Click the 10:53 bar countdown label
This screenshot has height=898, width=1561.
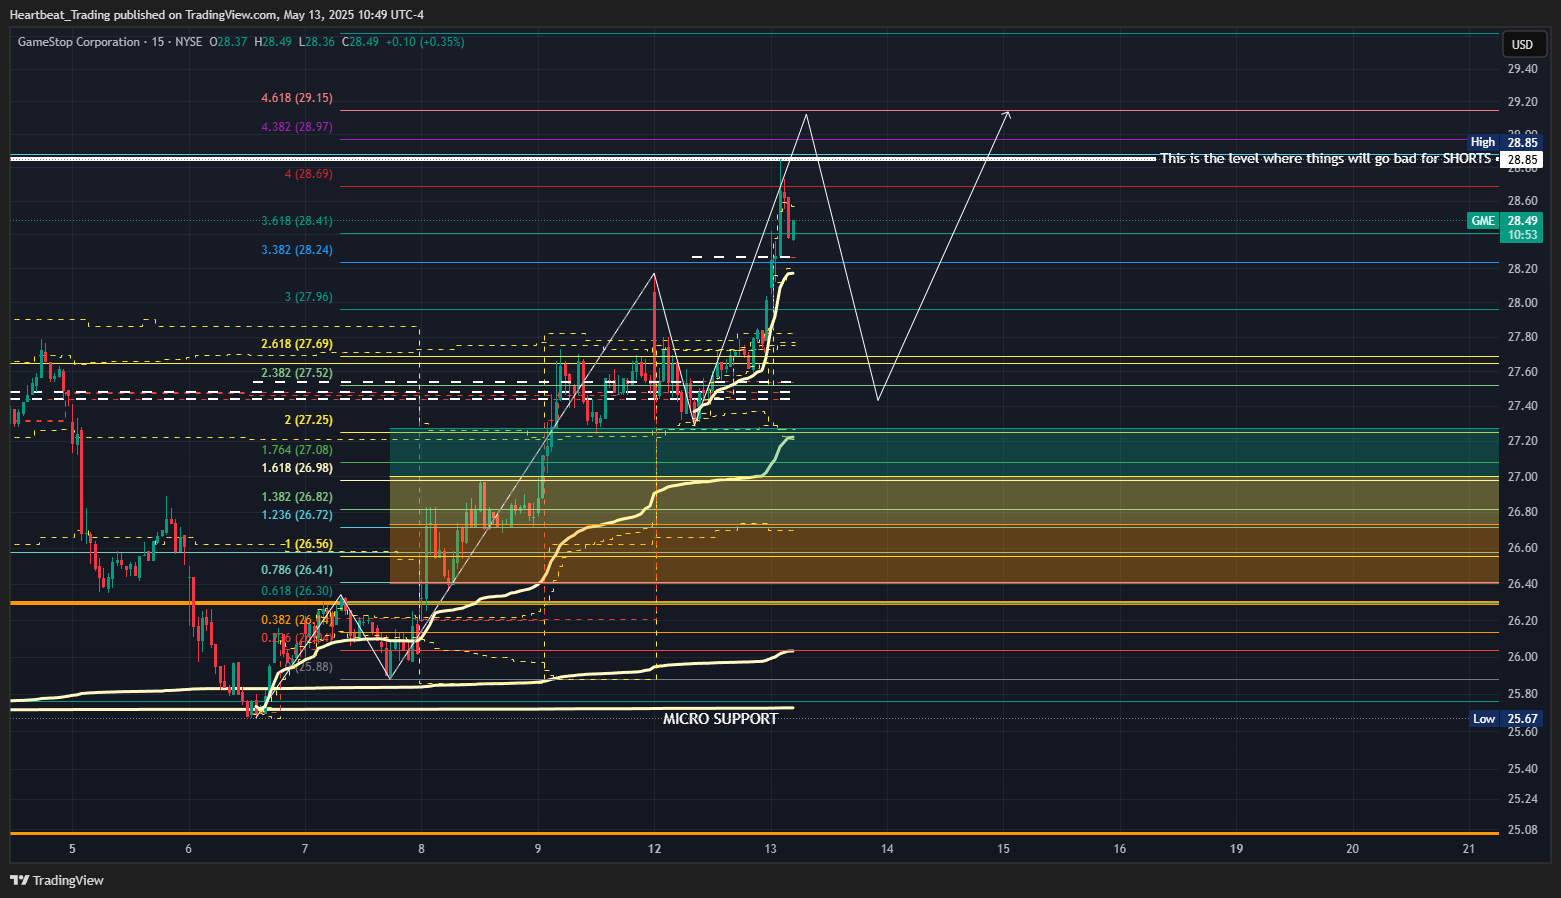coord(1522,235)
